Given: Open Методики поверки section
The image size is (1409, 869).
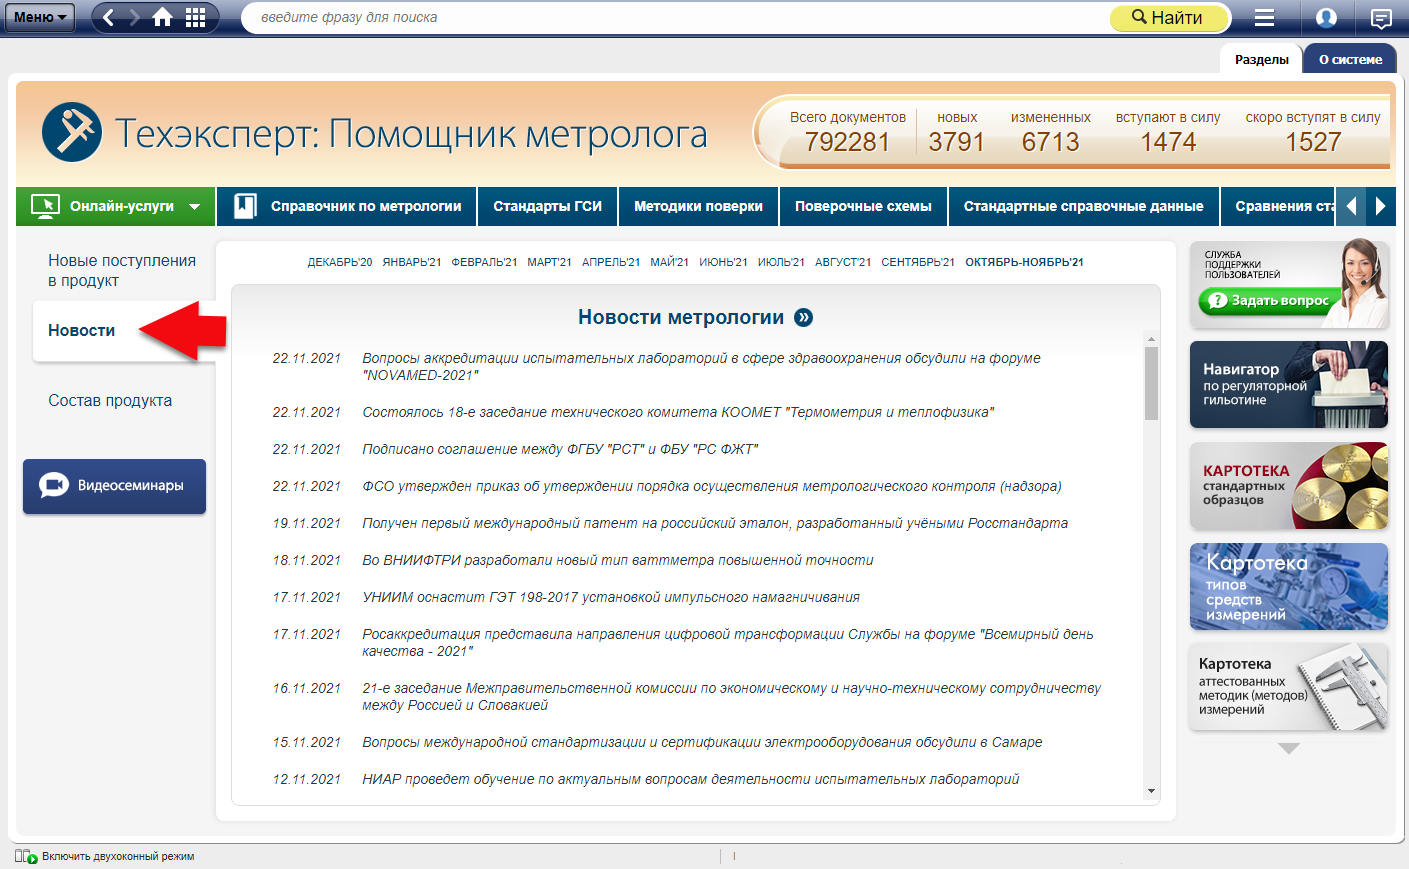Looking at the screenshot, I should point(698,206).
